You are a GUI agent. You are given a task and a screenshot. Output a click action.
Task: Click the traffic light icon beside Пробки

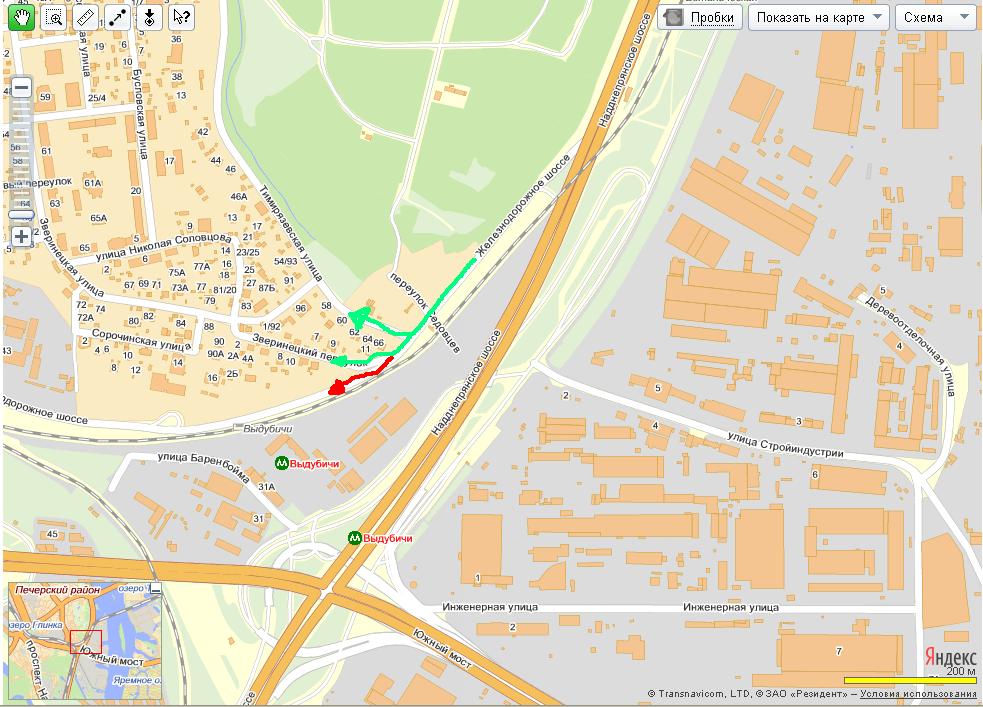coord(673,18)
